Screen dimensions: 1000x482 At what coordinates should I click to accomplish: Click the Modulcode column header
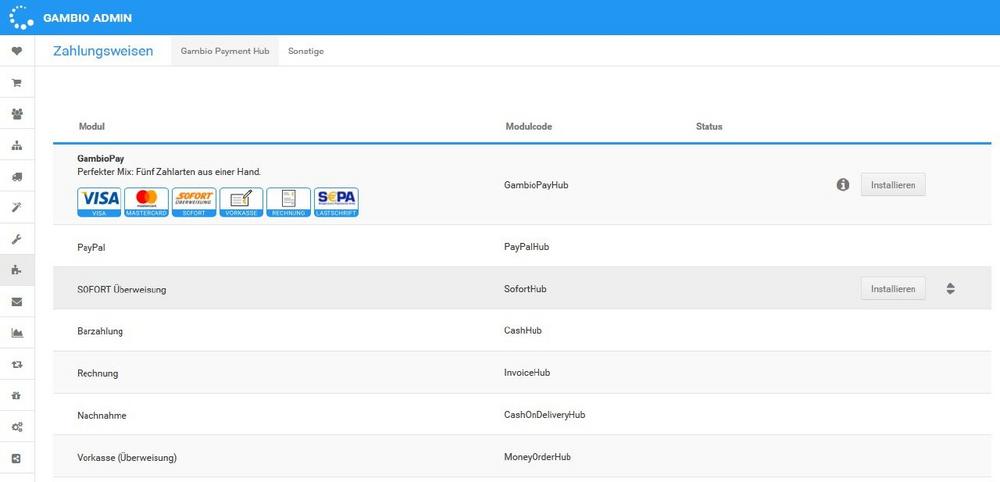coord(529,126)
